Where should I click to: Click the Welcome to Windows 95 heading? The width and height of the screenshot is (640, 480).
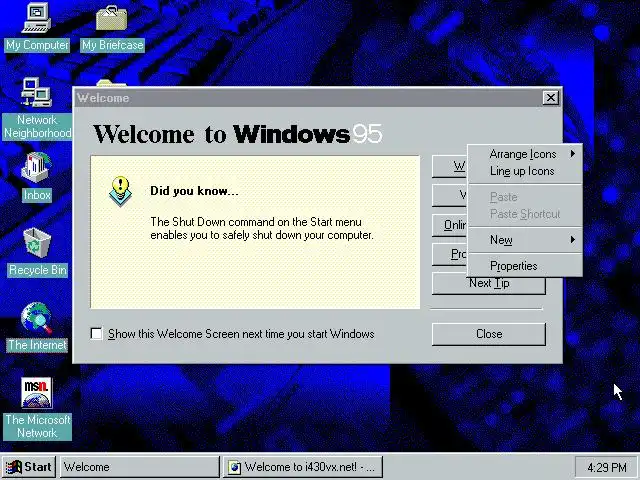238,134
